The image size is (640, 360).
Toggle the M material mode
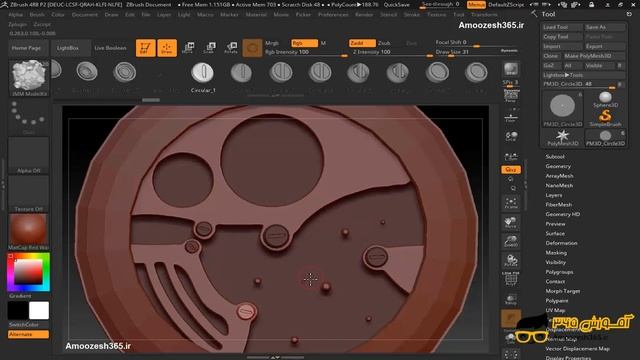pos(323,43)
